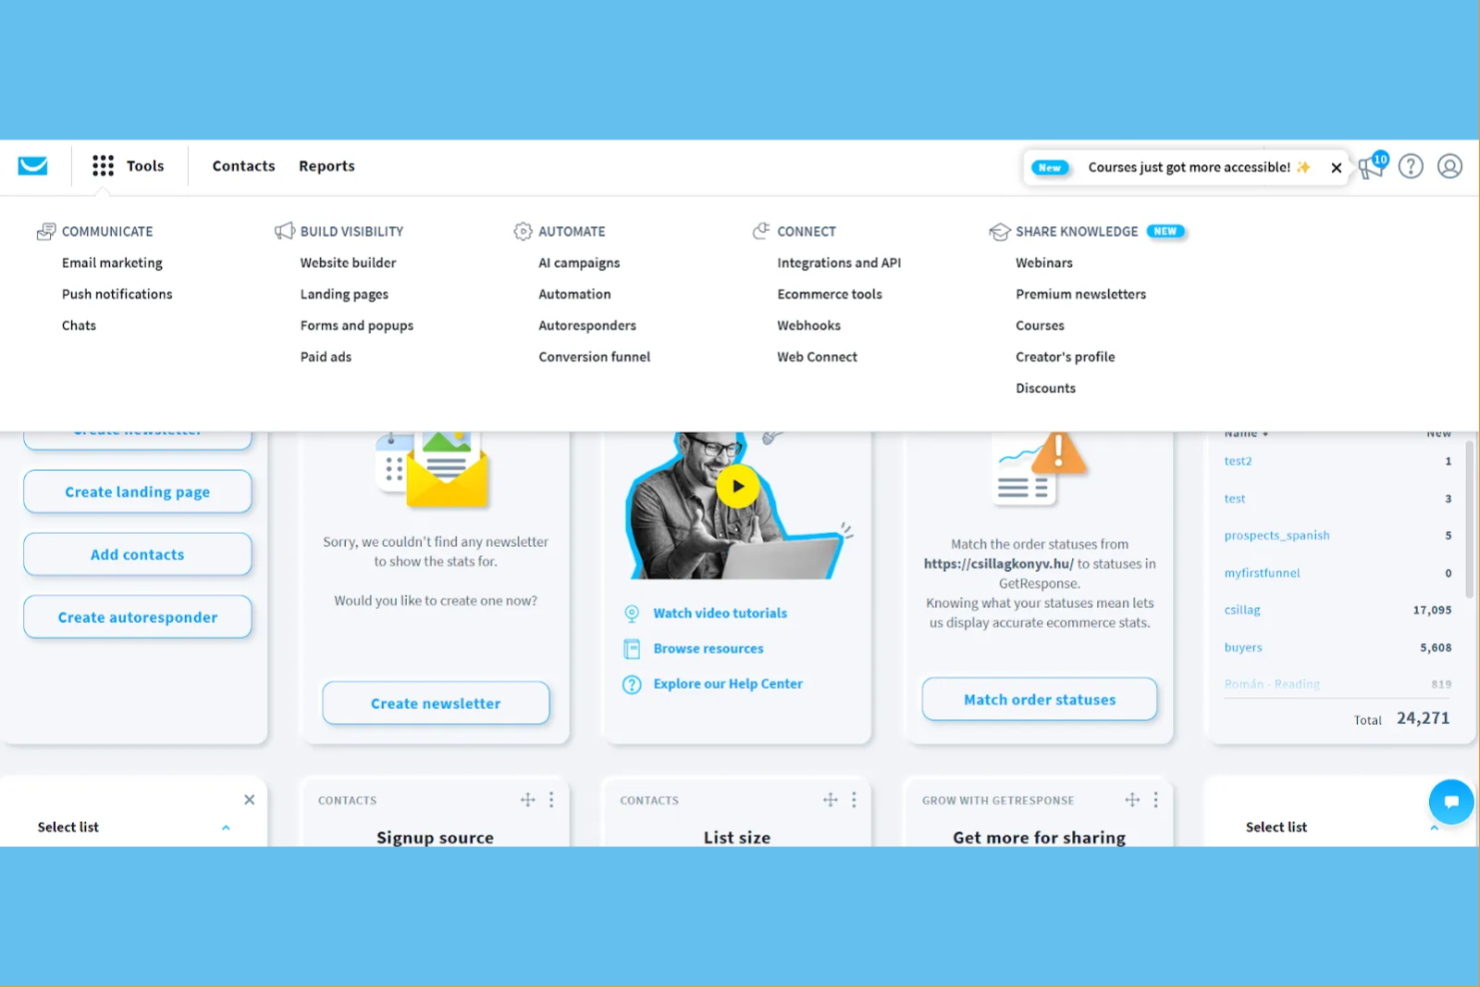Open the account profile icon
This screenshot has height=987, width=1480.
1450,166
